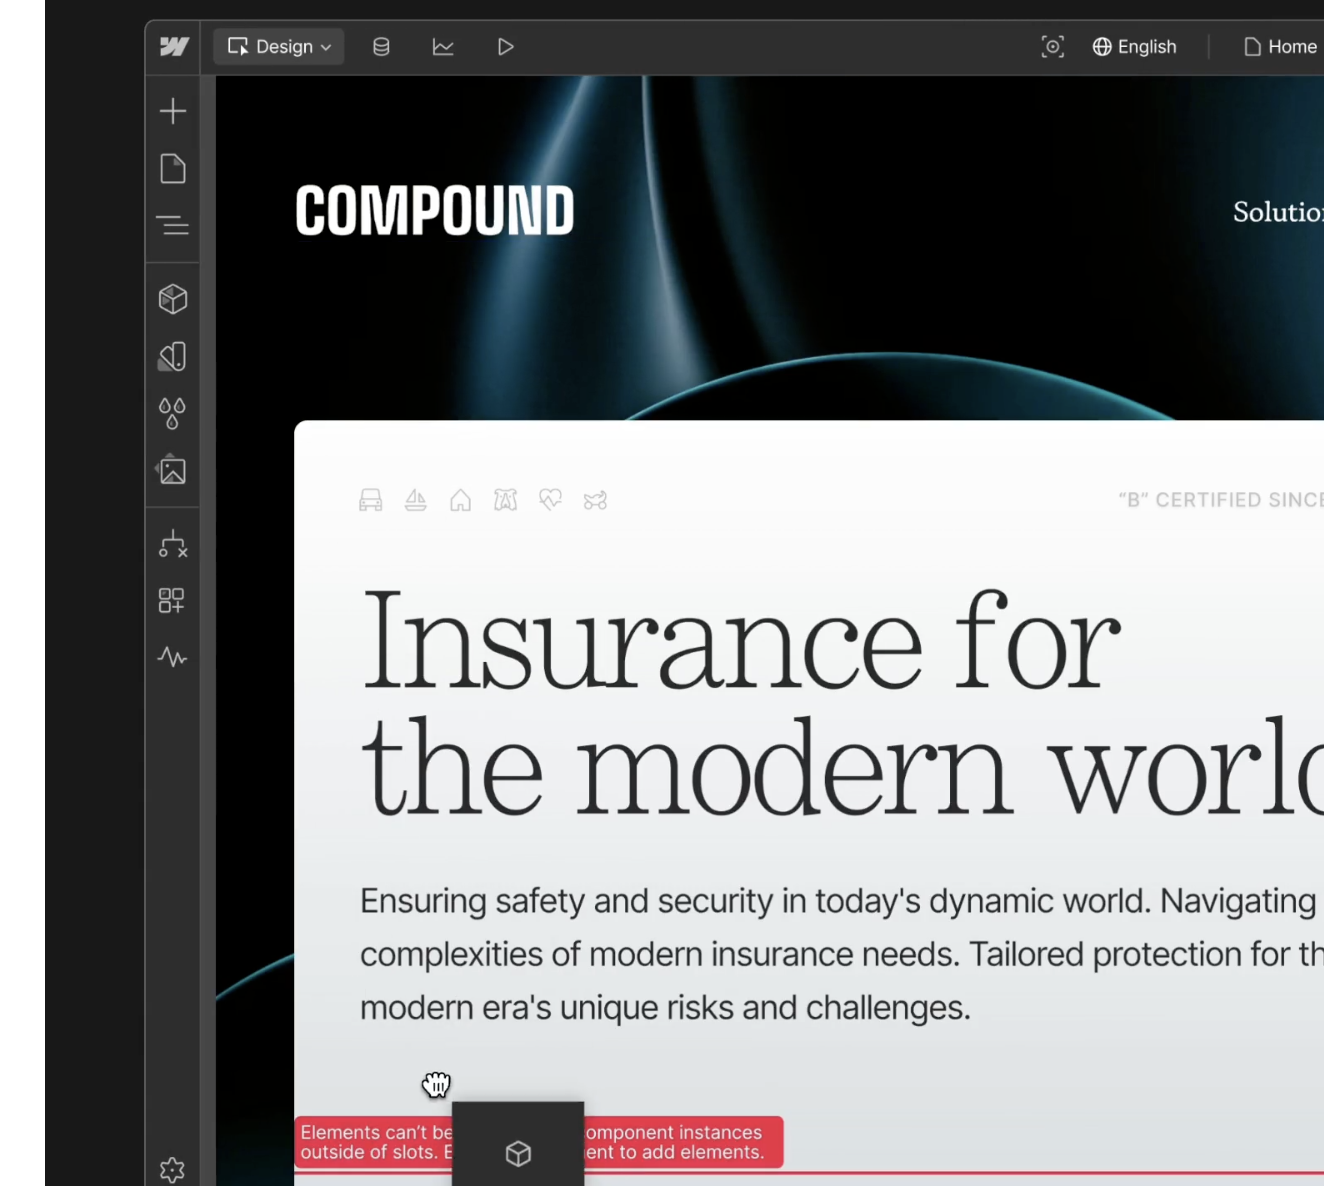This screenshot has width=1324, height=1186.
Task: Click the dragged component cube placeholder
Action: click(518, 1144)
